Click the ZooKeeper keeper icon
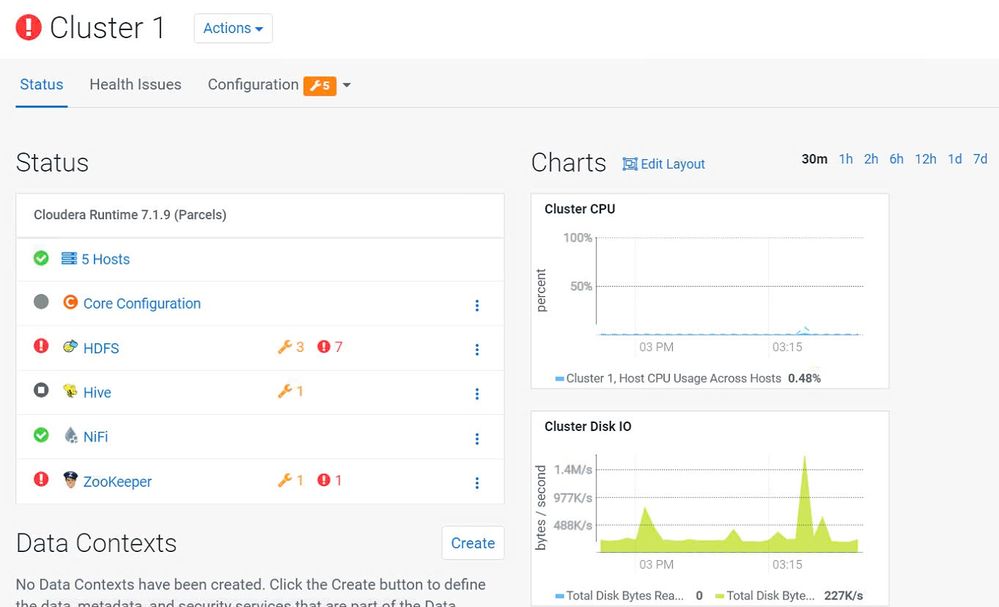The image size is (999, 607). point(70,480)
